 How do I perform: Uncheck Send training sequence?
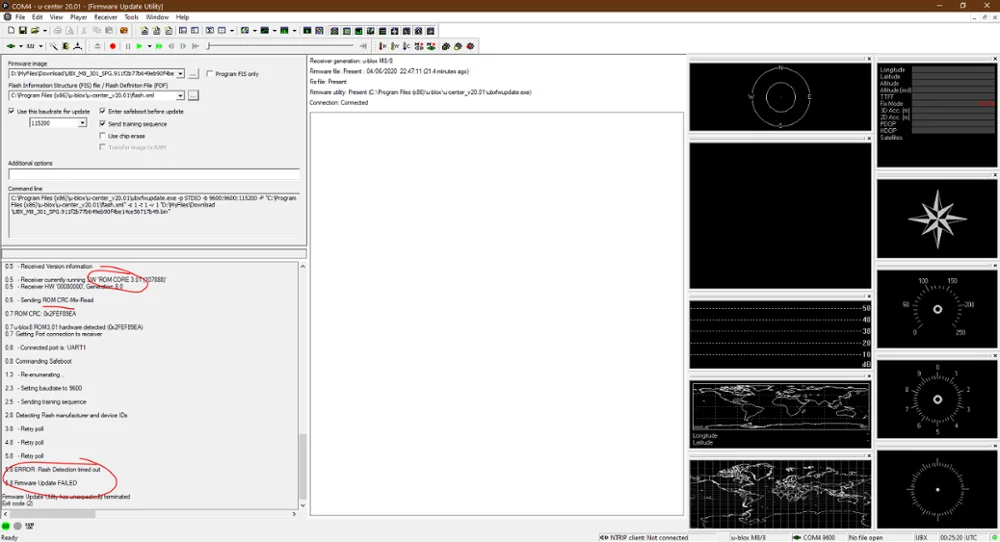[103, 123]
